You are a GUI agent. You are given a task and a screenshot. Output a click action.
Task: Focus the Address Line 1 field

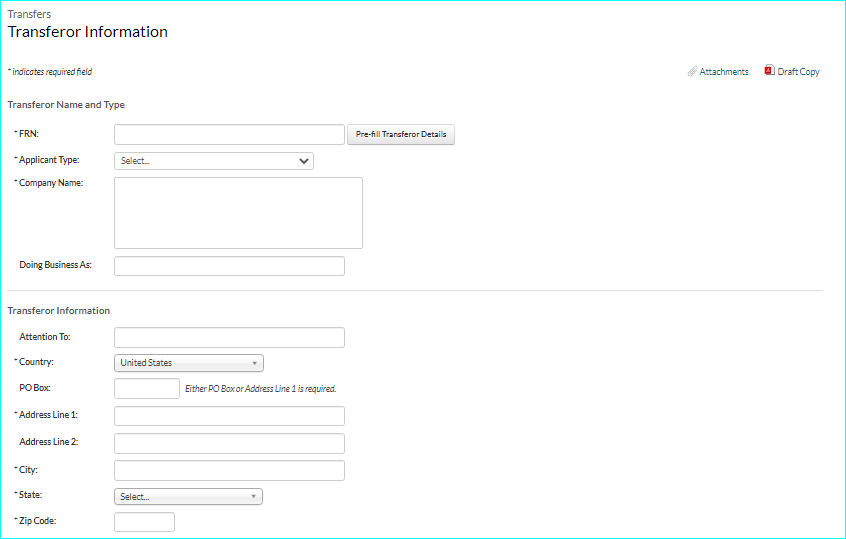(x=229, y=416)
